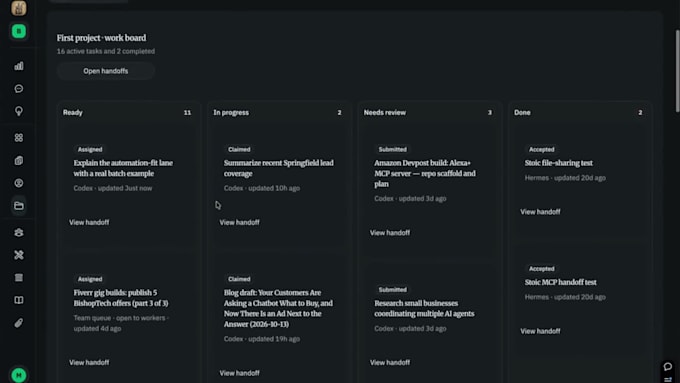Click Assigned badge on Fiverr gig card
Viewport: 680px width, 383px height.
(x=90, y=279)
